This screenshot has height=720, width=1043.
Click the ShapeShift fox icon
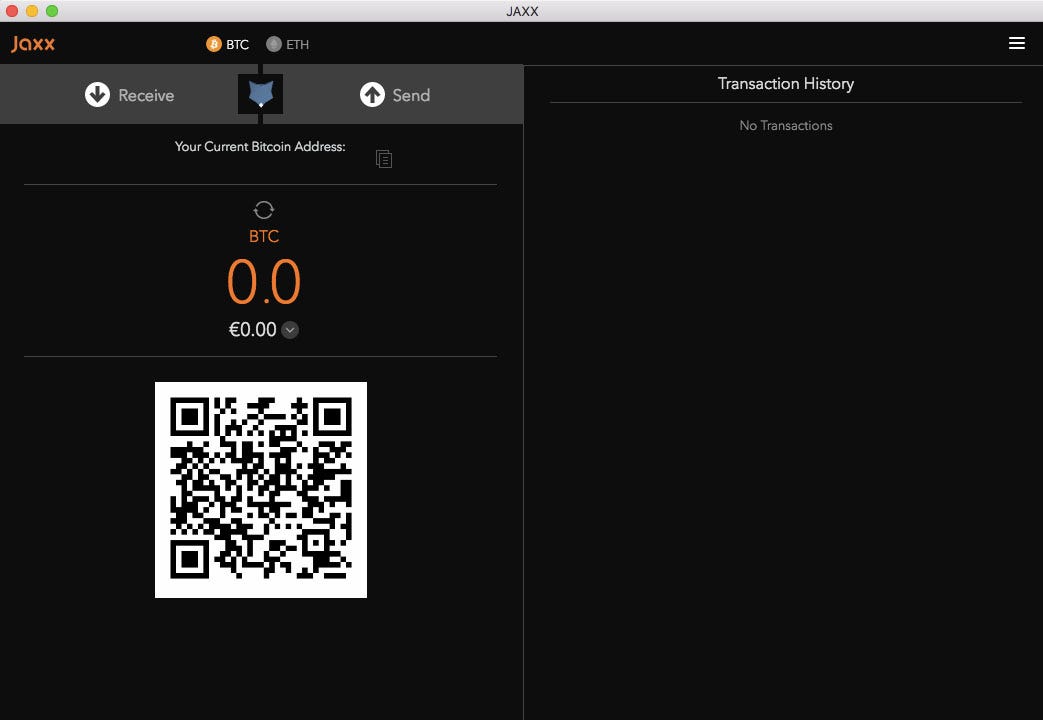261,94
